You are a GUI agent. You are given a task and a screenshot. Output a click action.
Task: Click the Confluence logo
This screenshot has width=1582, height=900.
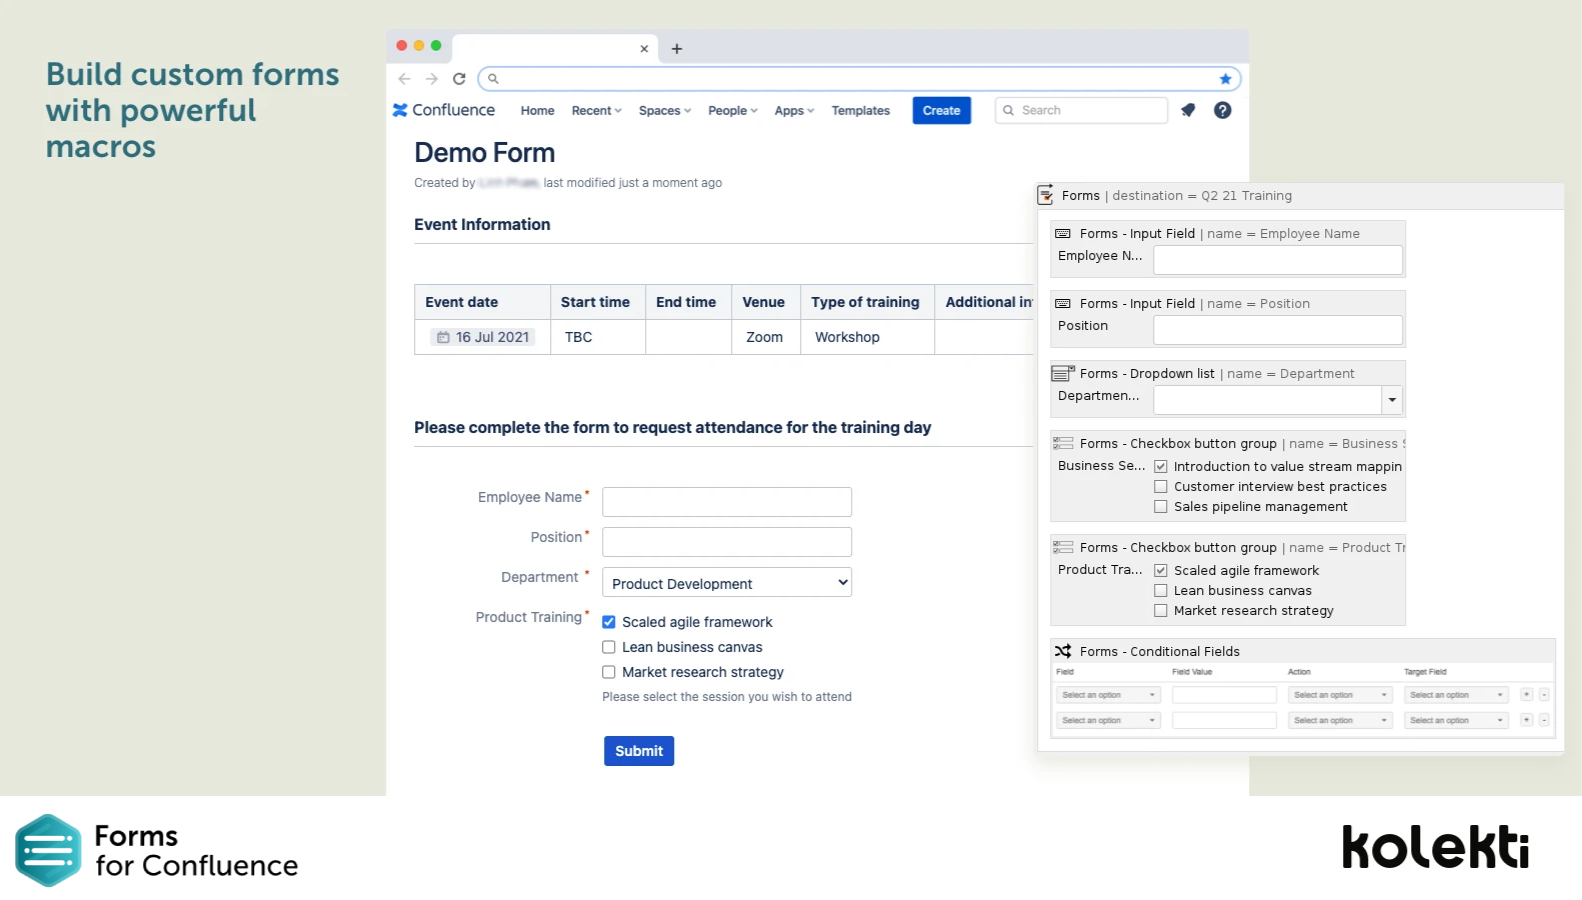pyautogui.click(x=443, y=110)
